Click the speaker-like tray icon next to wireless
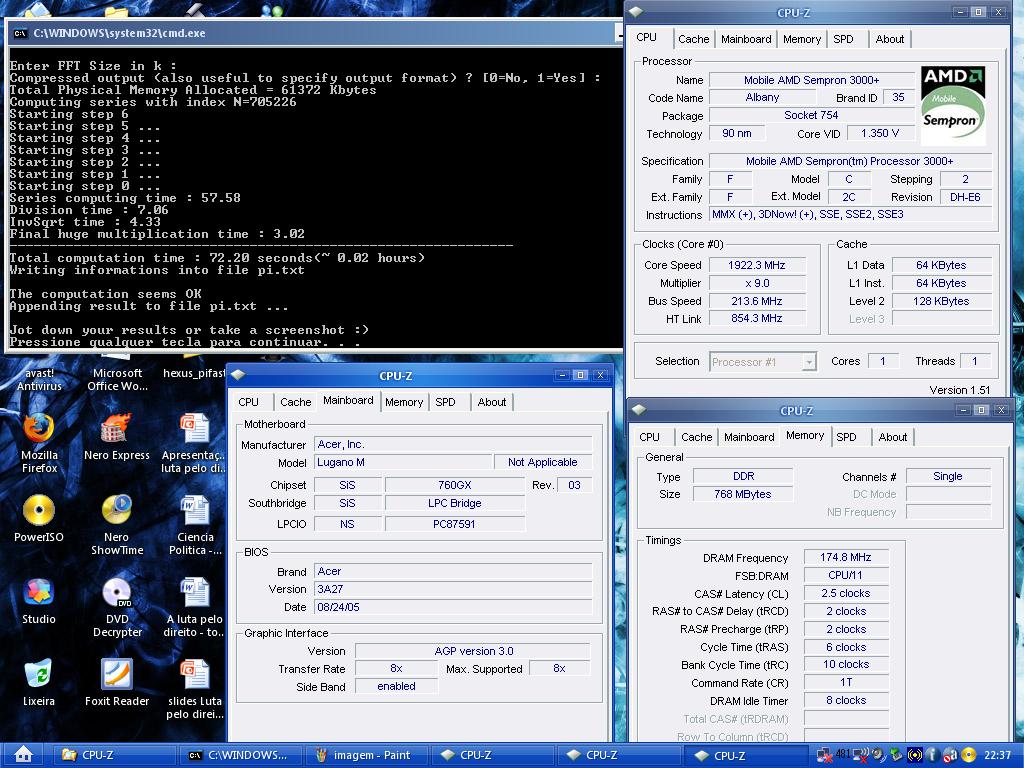The width and height of the screenshot is (1024, 768). click(x=879, y=756)
